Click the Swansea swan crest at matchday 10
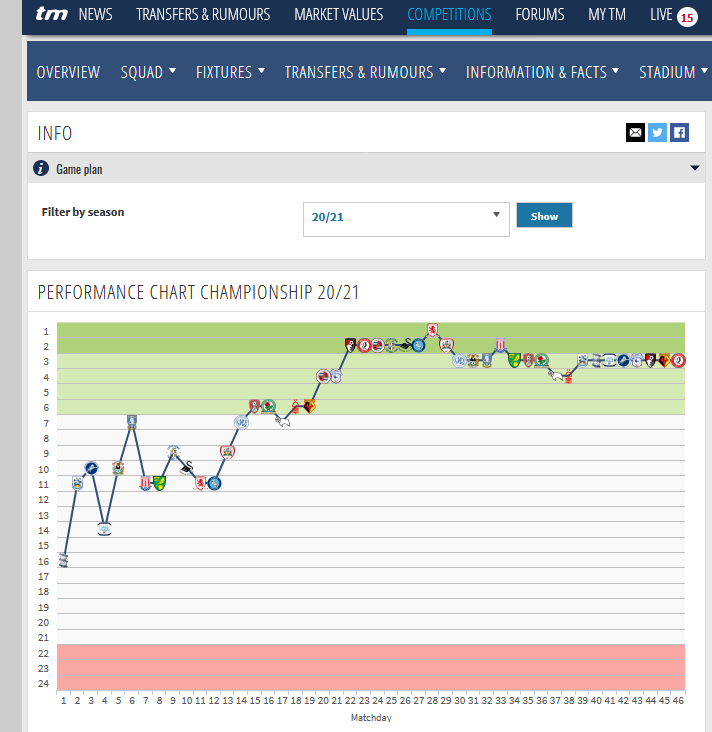This screenshot has height=732, width=712. pos(187,468)
